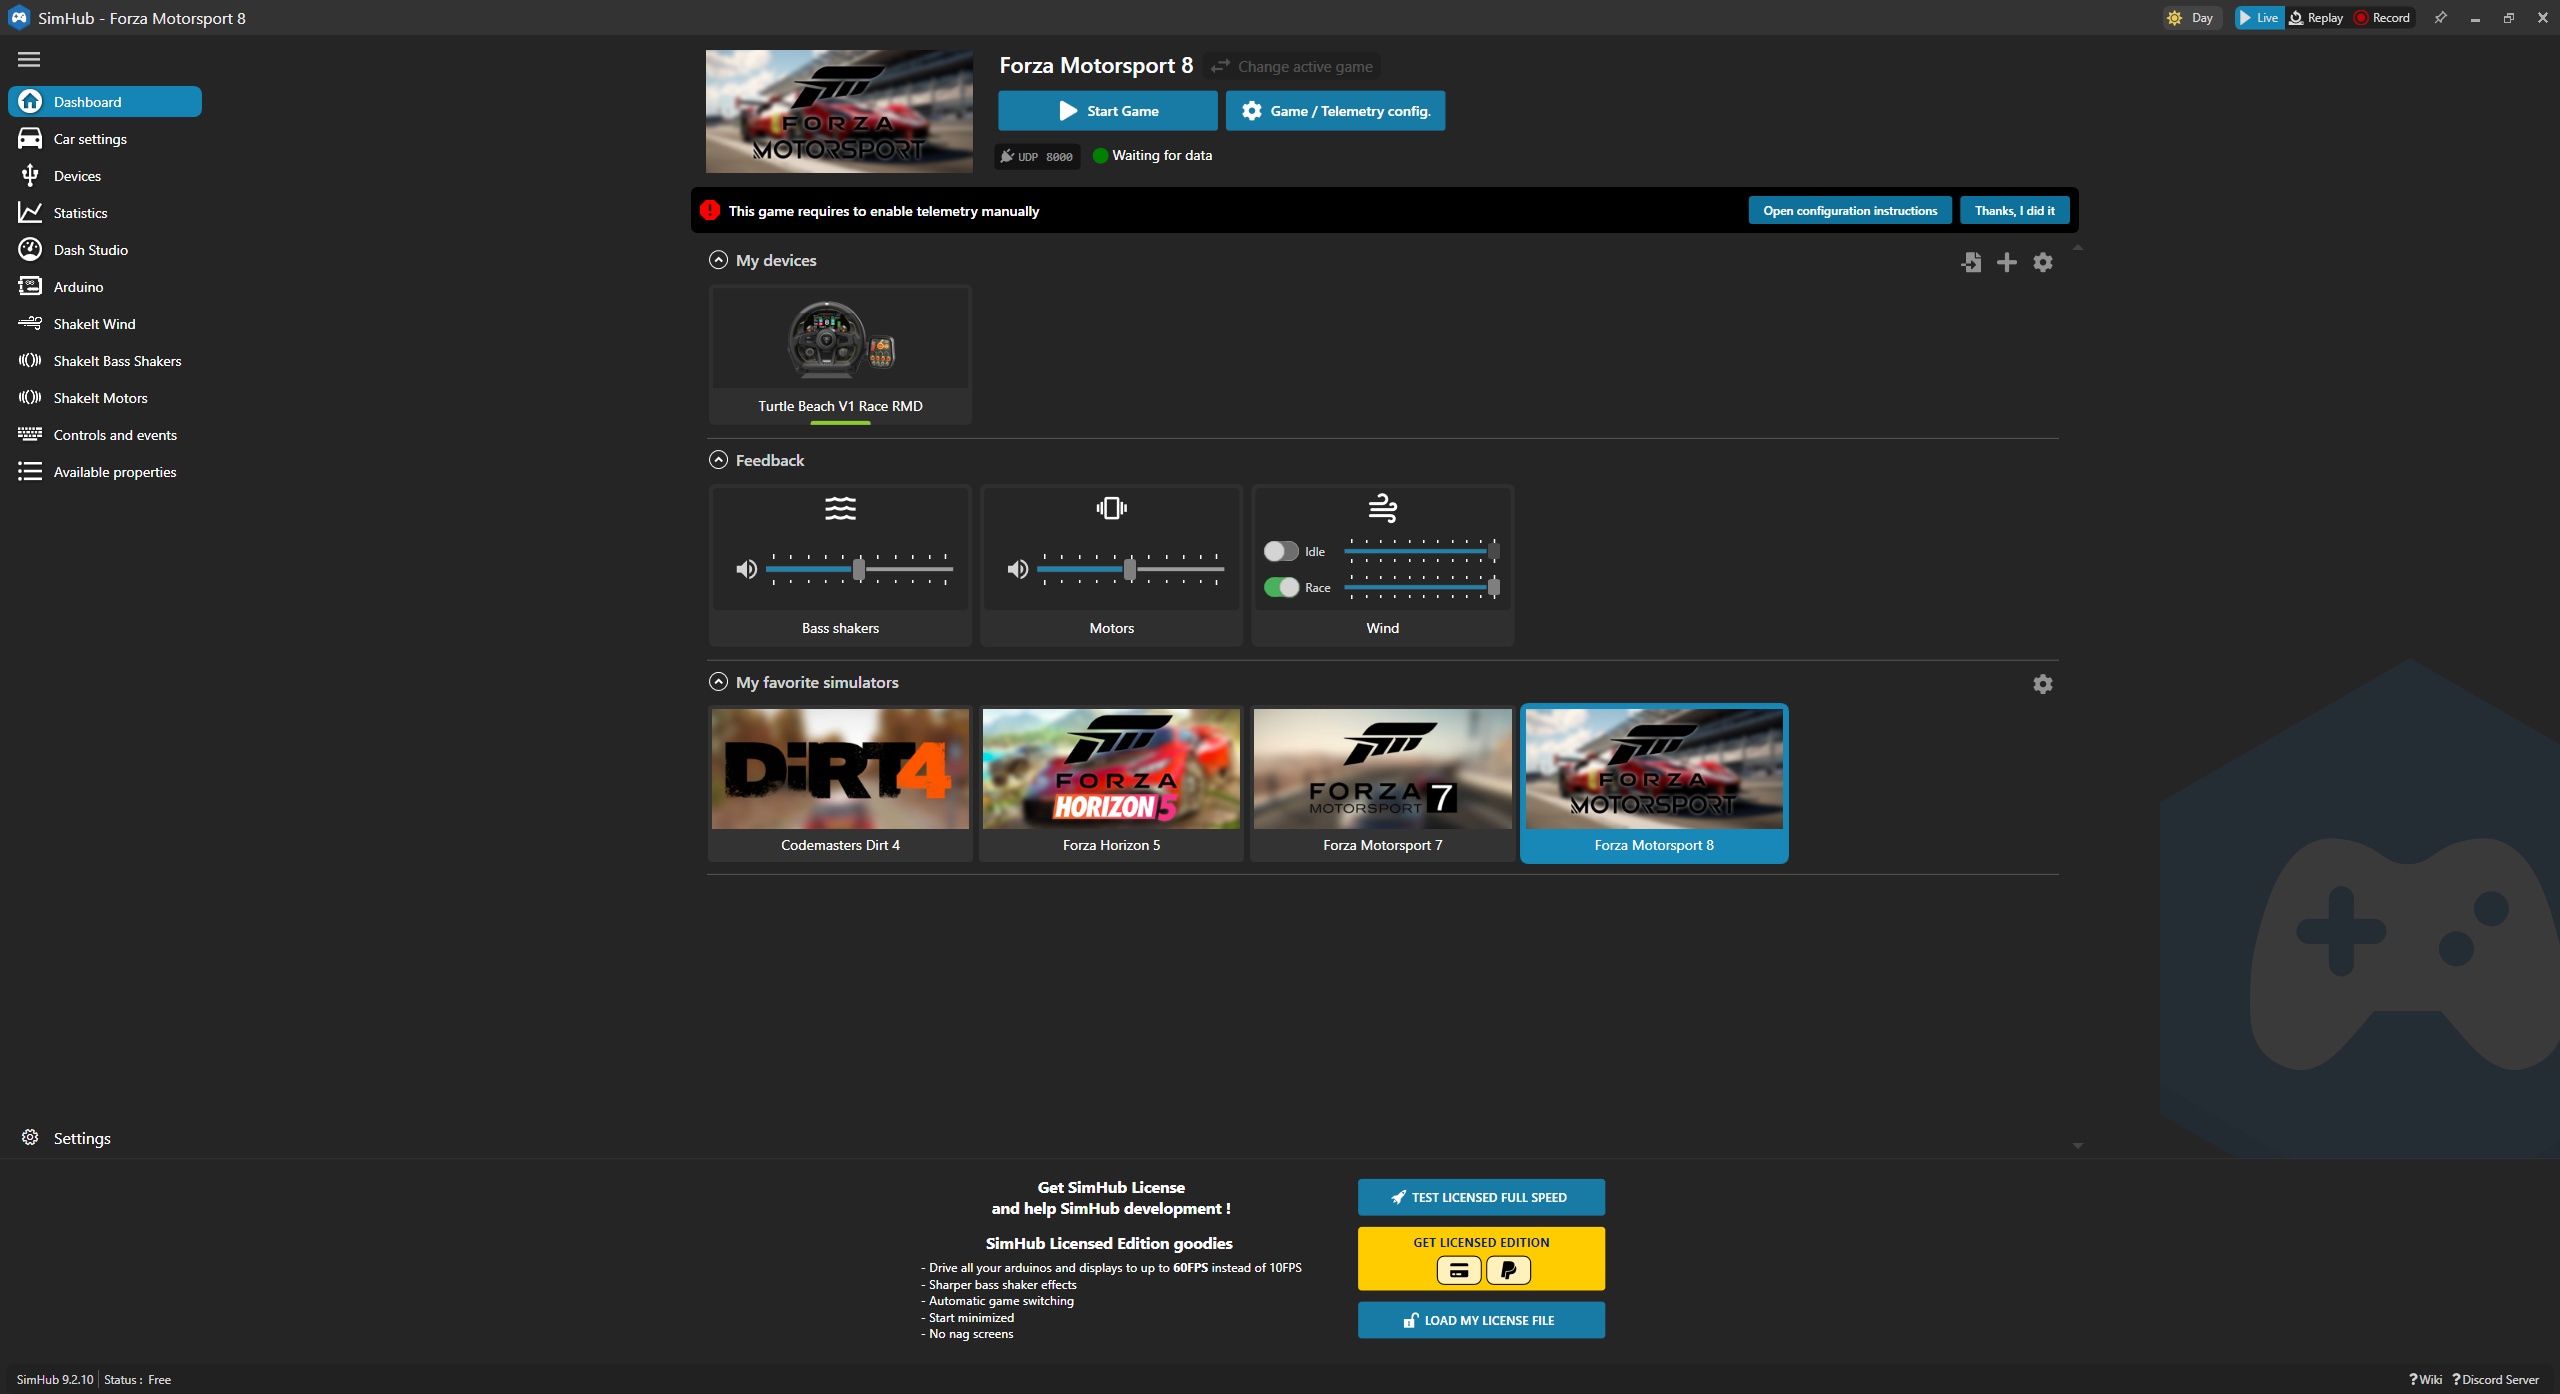Switch to Replay mode
2560x1394 pixels.
tap(2316, 18)
